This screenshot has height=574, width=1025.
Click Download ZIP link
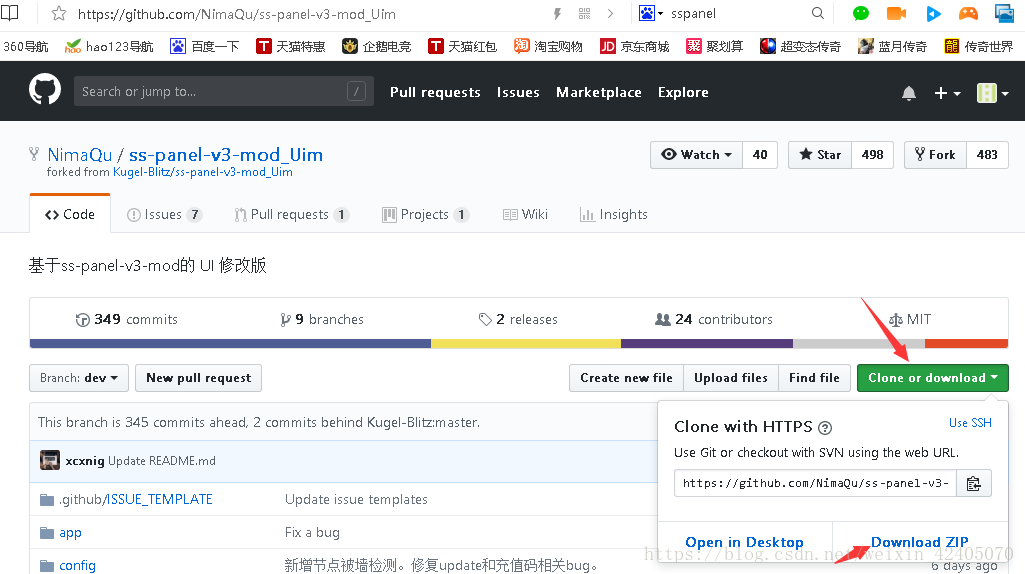point(920,542)
